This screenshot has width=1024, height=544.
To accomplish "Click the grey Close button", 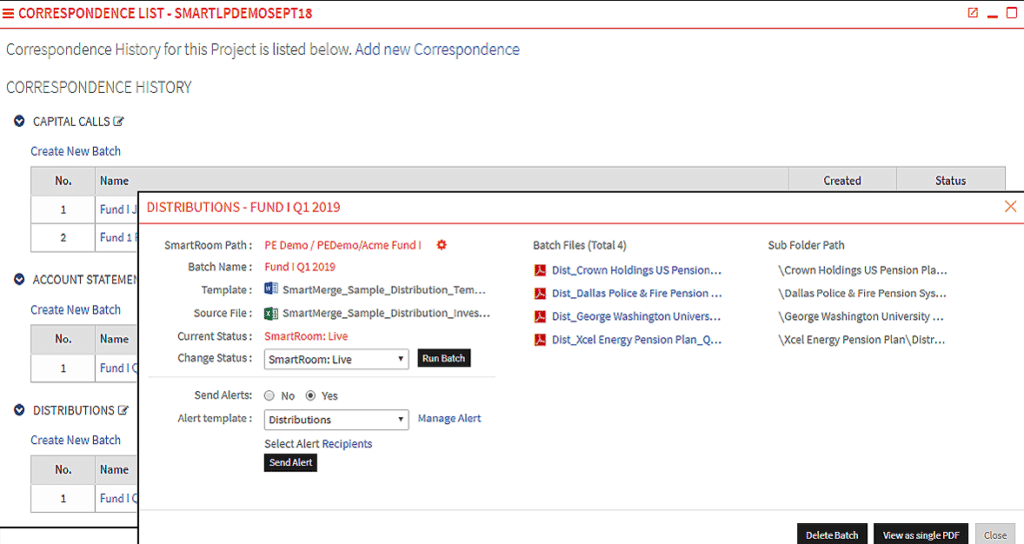I will tap(995, 535).
